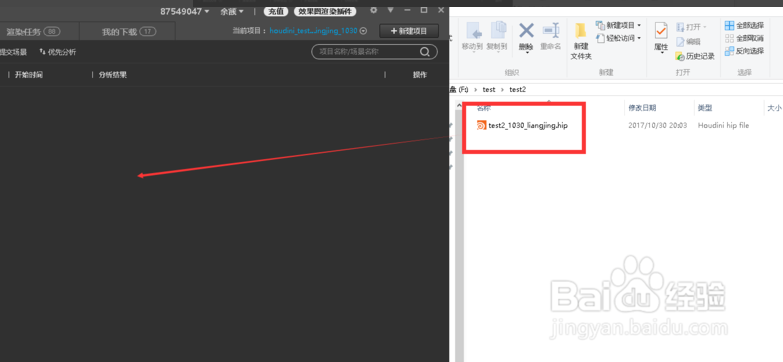
Task: Click the Houdini icon of the hip file
Action: (x=481, y=125)
